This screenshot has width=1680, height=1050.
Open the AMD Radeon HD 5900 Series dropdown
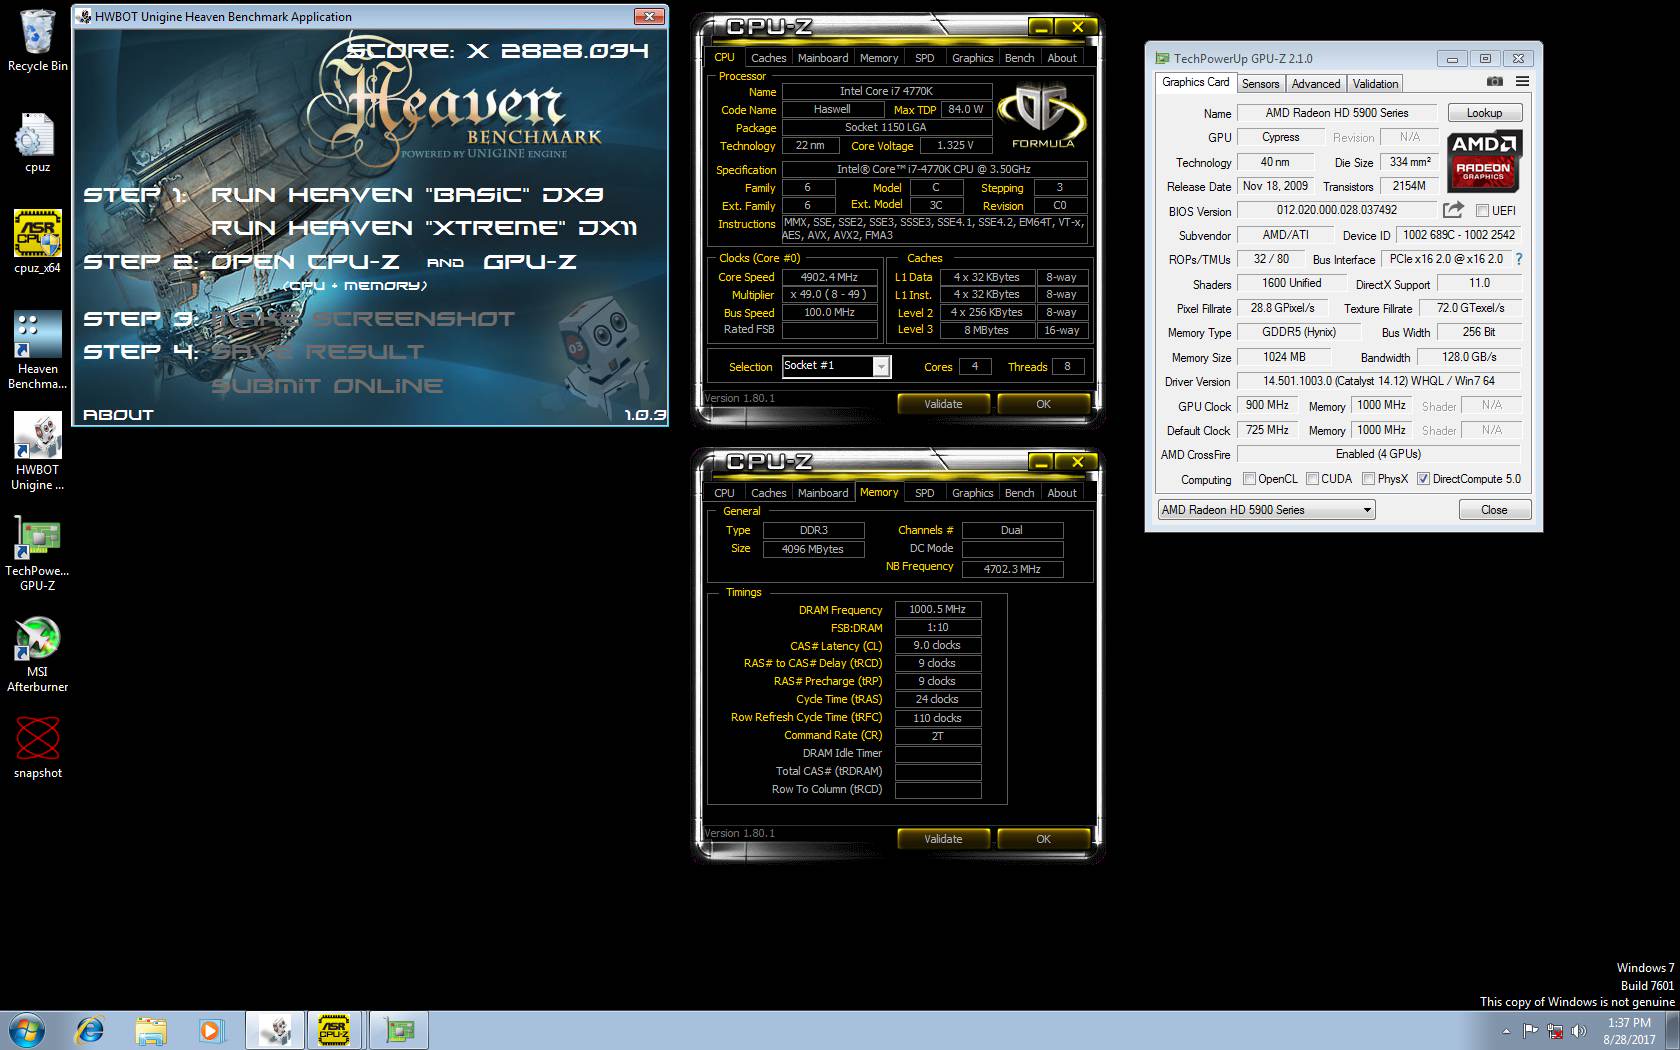(1266, 510)
